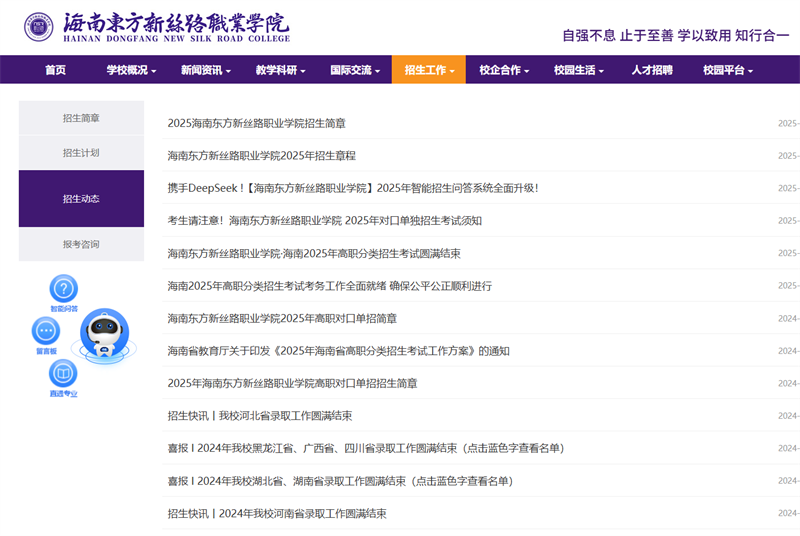Open the 人才招聘 navigation item
Image resolution: width=800 pixels, height=536 pixels.
point(652,70)
